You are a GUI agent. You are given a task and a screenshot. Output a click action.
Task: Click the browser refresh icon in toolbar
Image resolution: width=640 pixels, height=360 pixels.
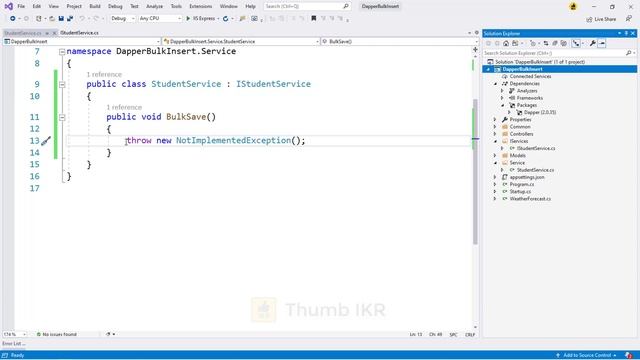(x=225, y=18)
